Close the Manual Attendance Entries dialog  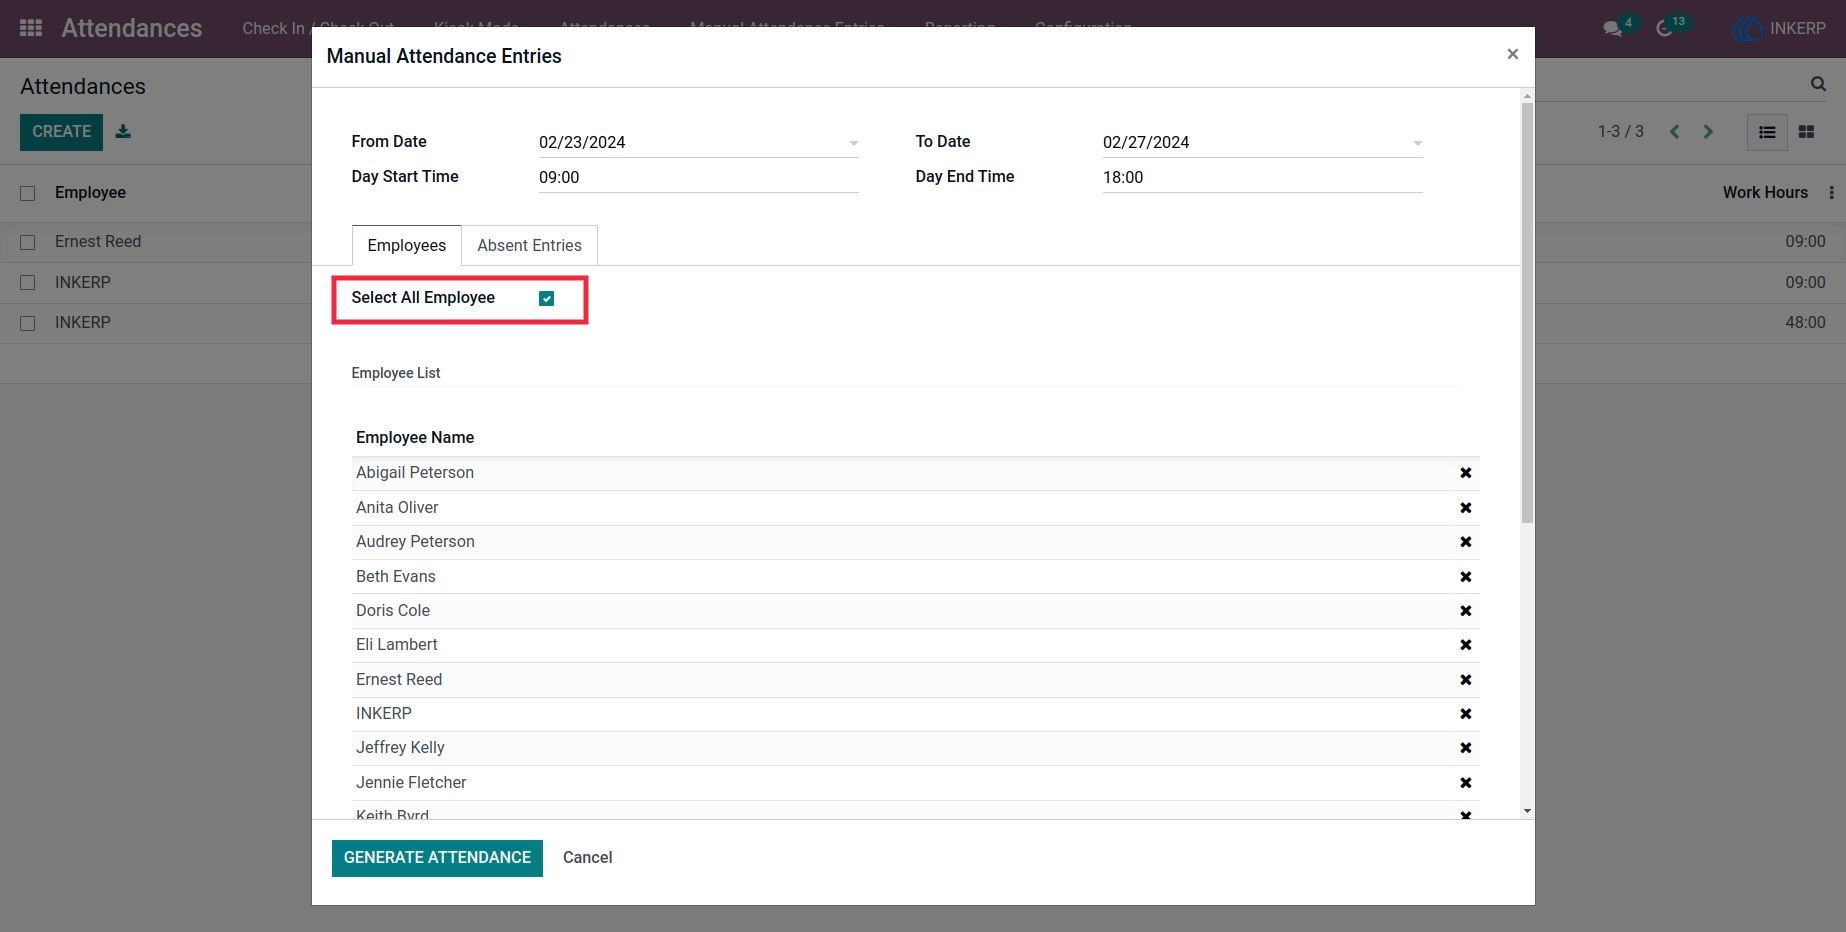pyautogui.click(x=1512, y=54)
